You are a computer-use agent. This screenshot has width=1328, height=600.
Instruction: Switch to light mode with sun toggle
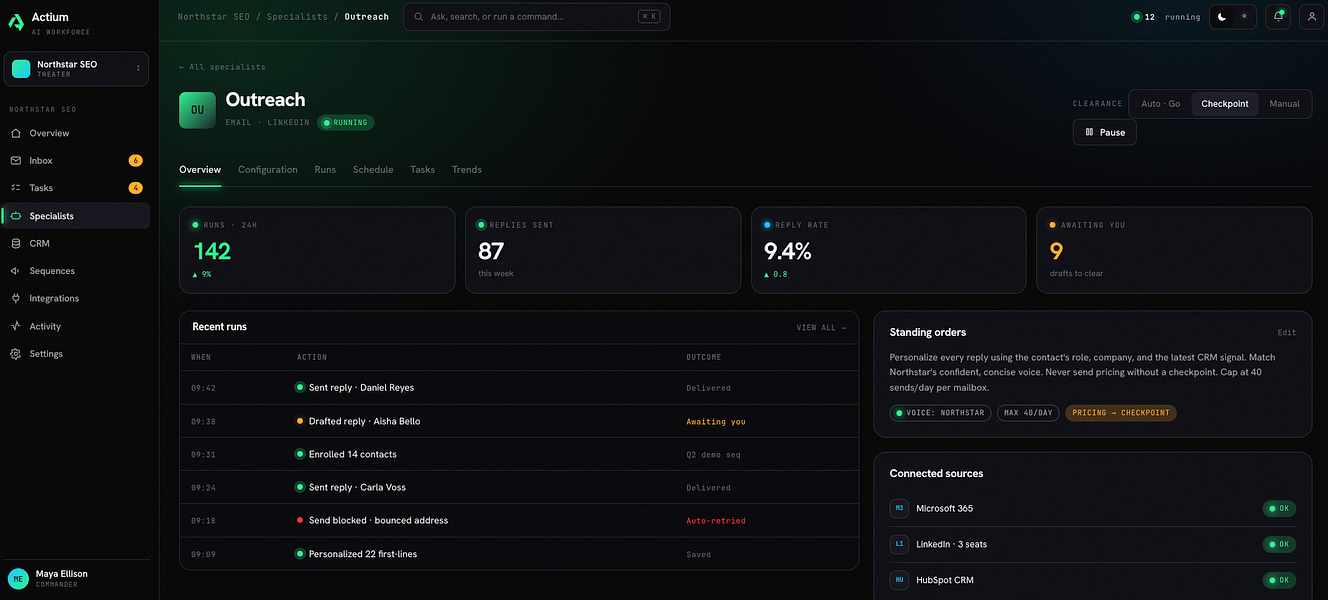(1244, 17)
